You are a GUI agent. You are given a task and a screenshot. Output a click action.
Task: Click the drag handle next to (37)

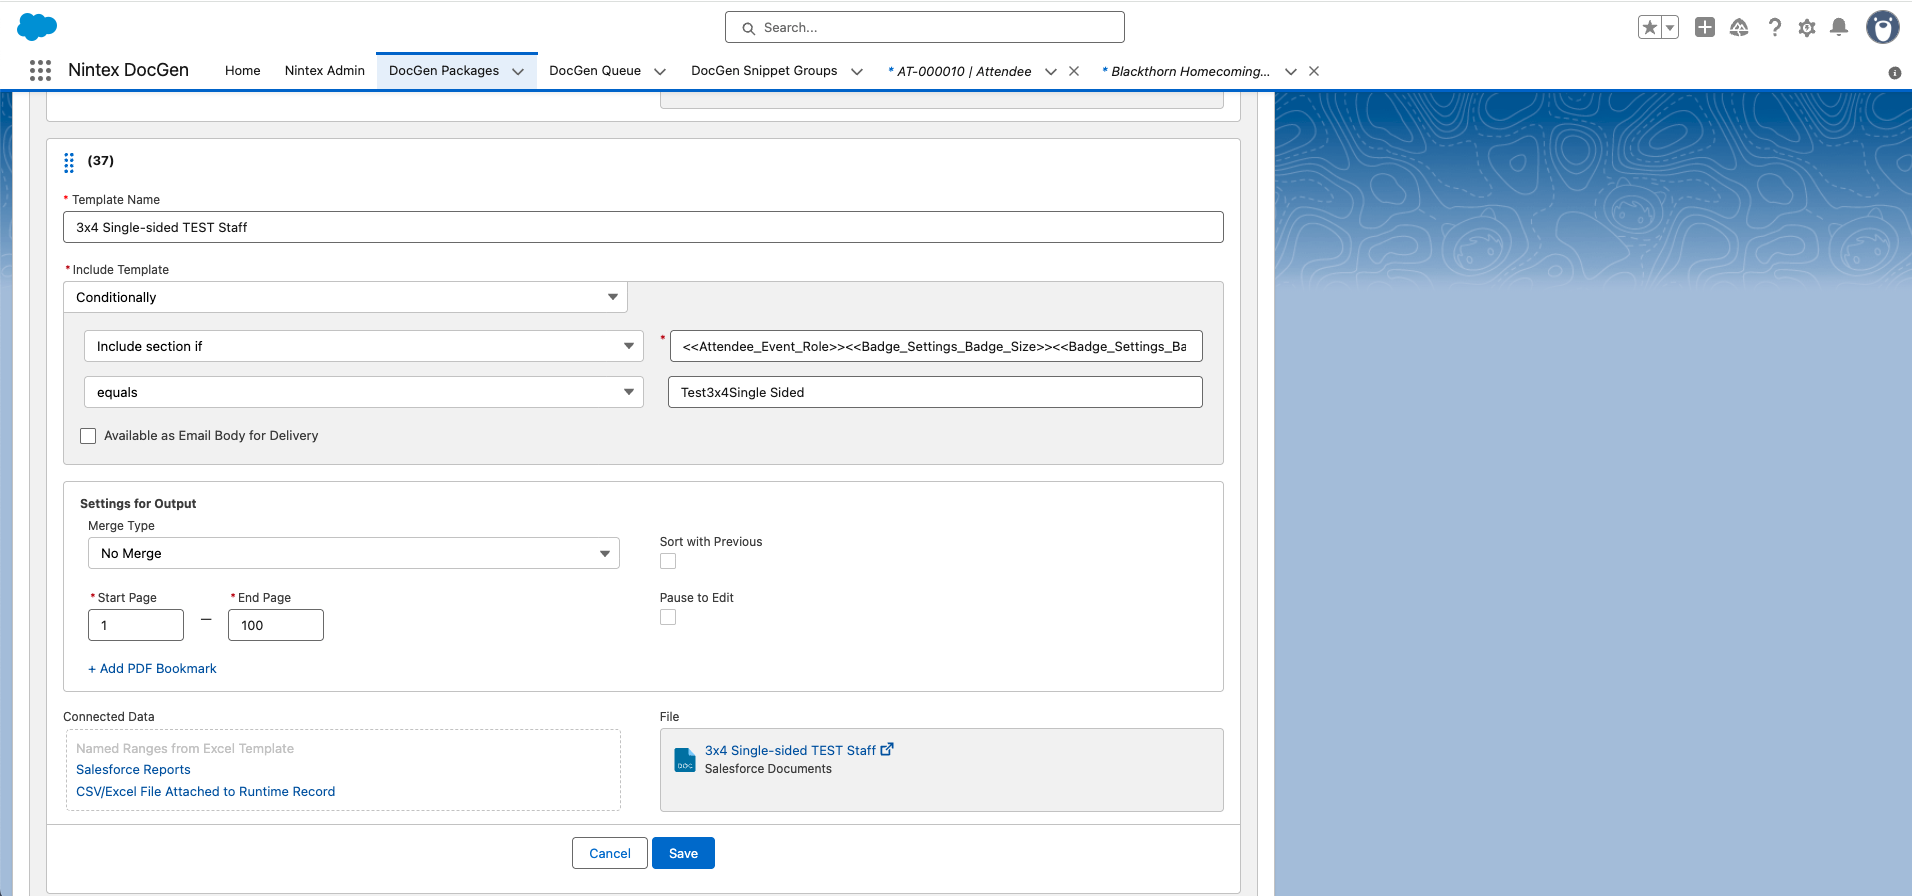point(69,163)
